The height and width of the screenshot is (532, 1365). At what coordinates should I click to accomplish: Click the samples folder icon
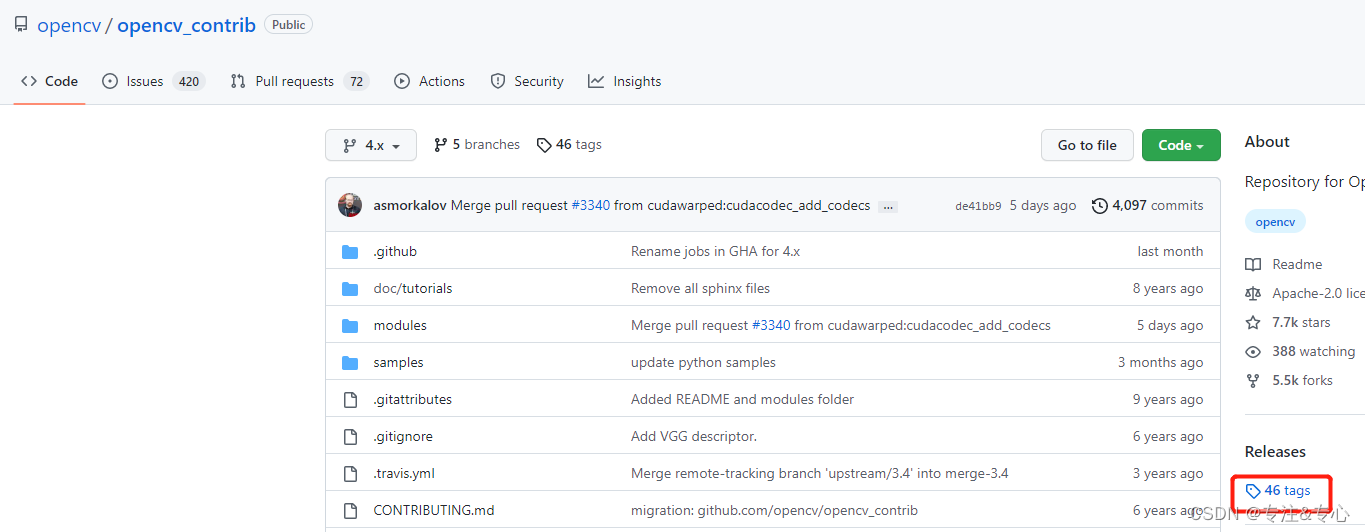point(350,363)
